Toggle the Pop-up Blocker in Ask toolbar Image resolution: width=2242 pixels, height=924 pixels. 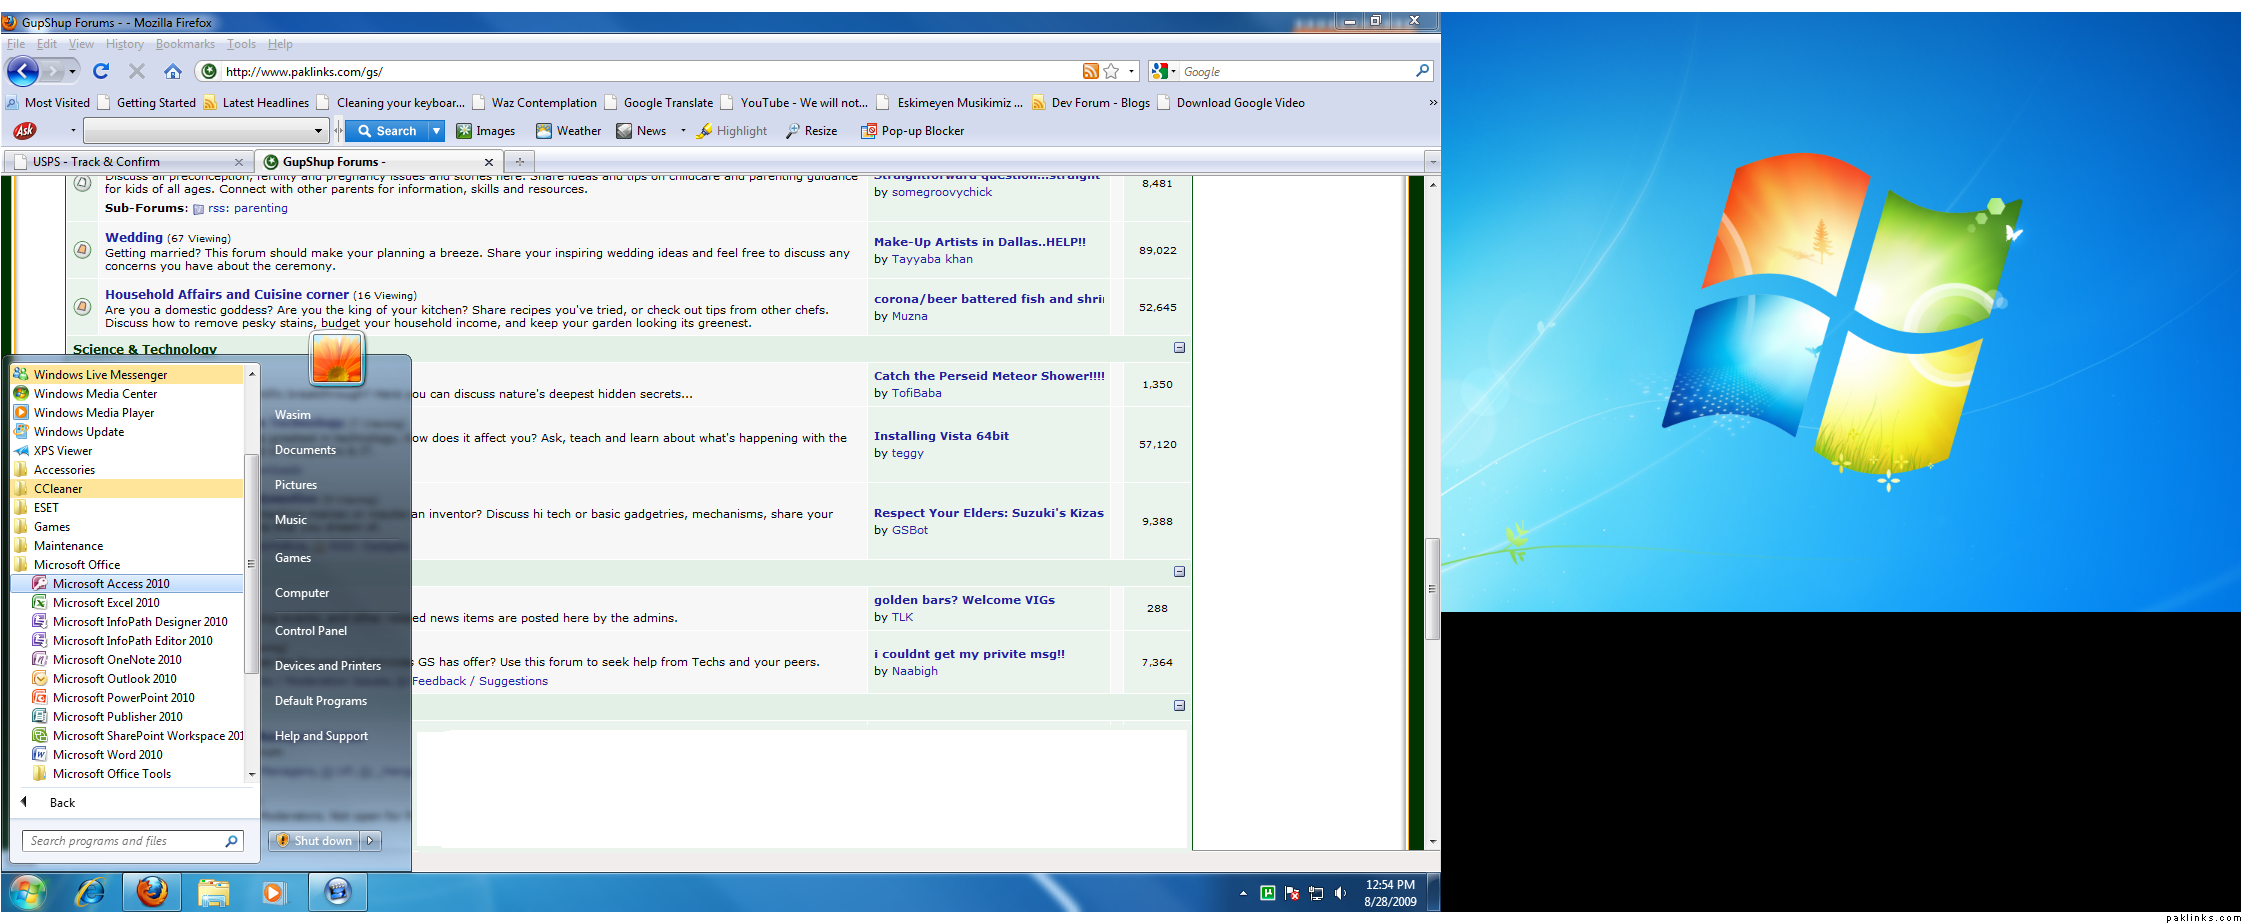(x=912, y=131)
